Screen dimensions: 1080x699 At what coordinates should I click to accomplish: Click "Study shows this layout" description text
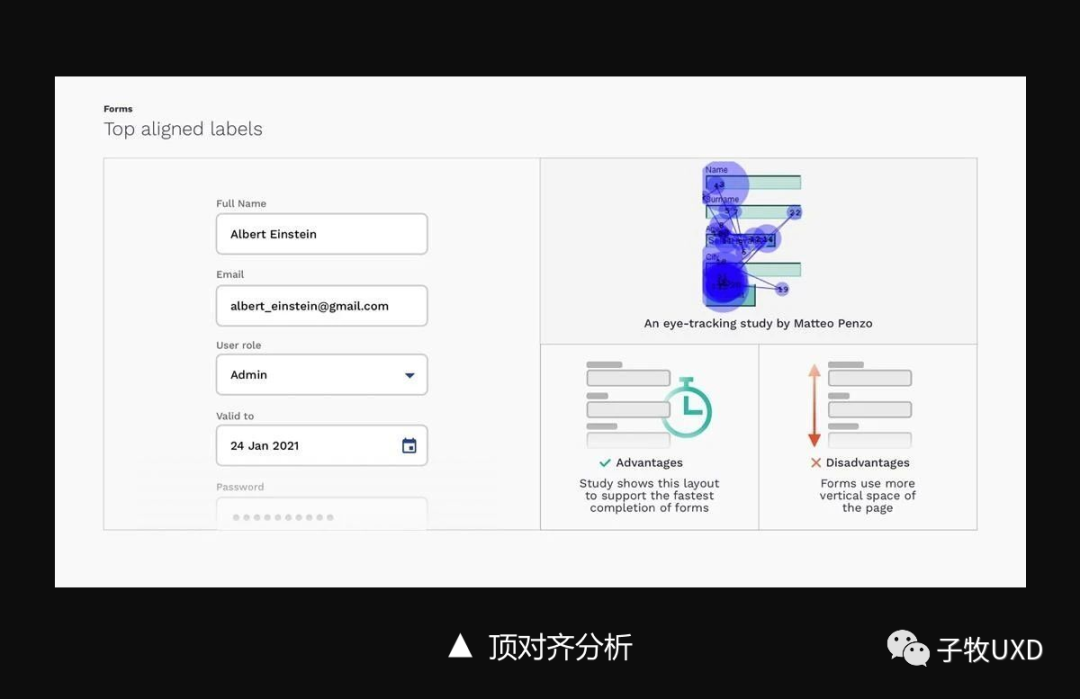coord(649,496)
